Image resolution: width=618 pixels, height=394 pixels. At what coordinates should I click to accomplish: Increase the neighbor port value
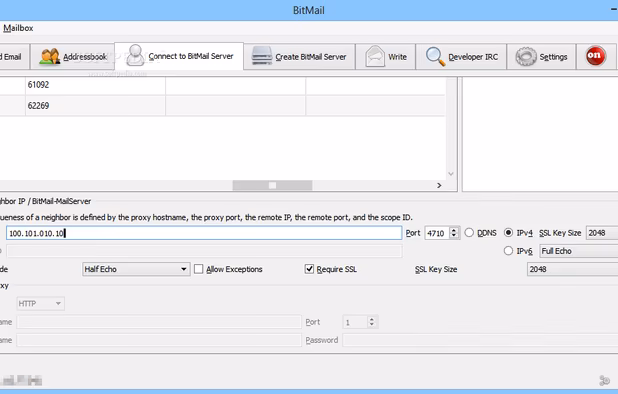point(454,230)
